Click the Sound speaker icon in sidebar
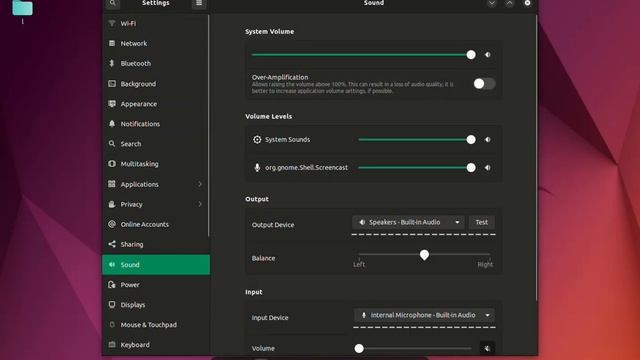The image size is (640, 360). pyautogui.click(x=112, y=264)
